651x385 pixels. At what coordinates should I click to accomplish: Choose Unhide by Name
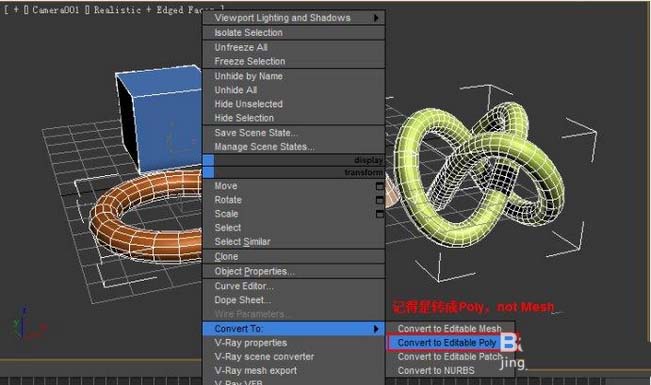click(294, 76)
